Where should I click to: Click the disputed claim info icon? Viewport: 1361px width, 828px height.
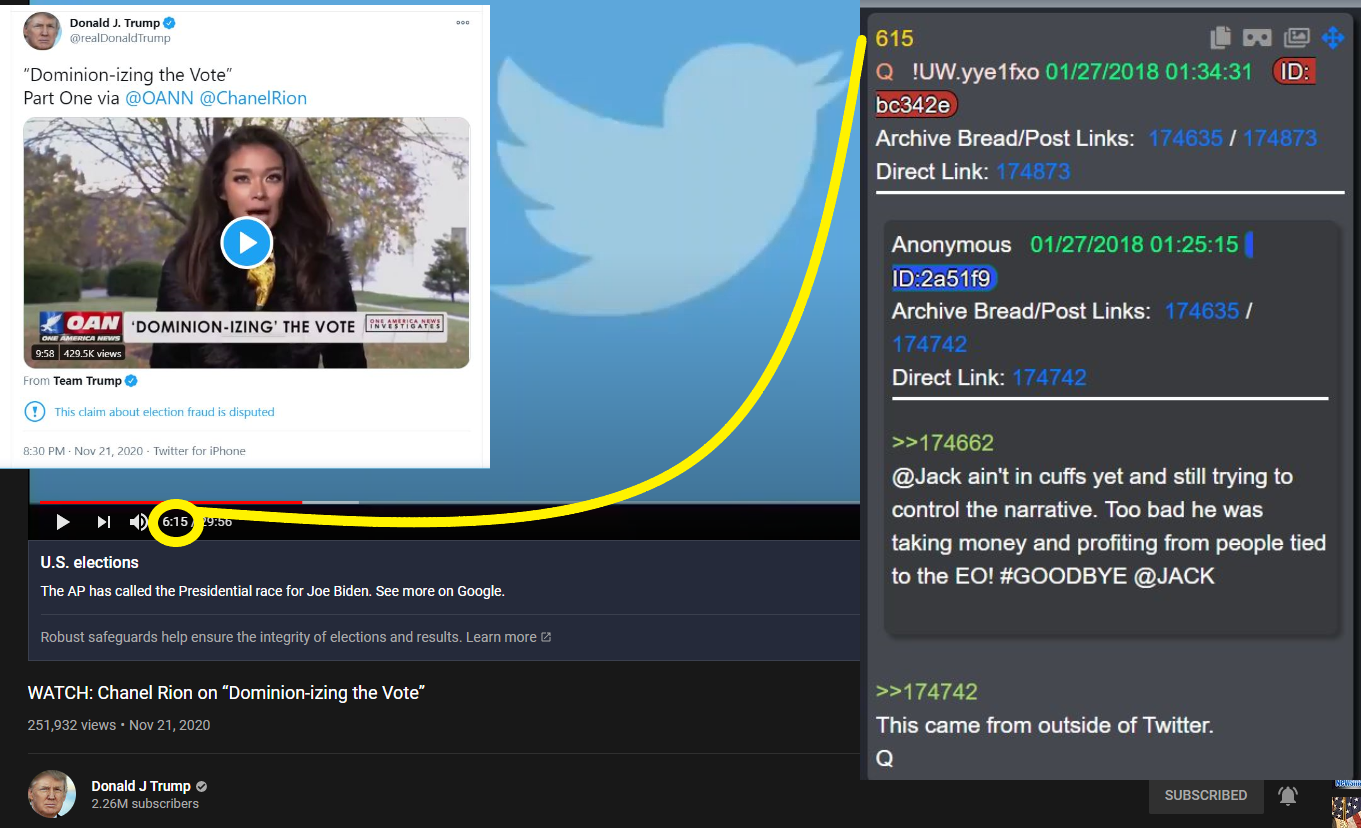tap(35, 412)
